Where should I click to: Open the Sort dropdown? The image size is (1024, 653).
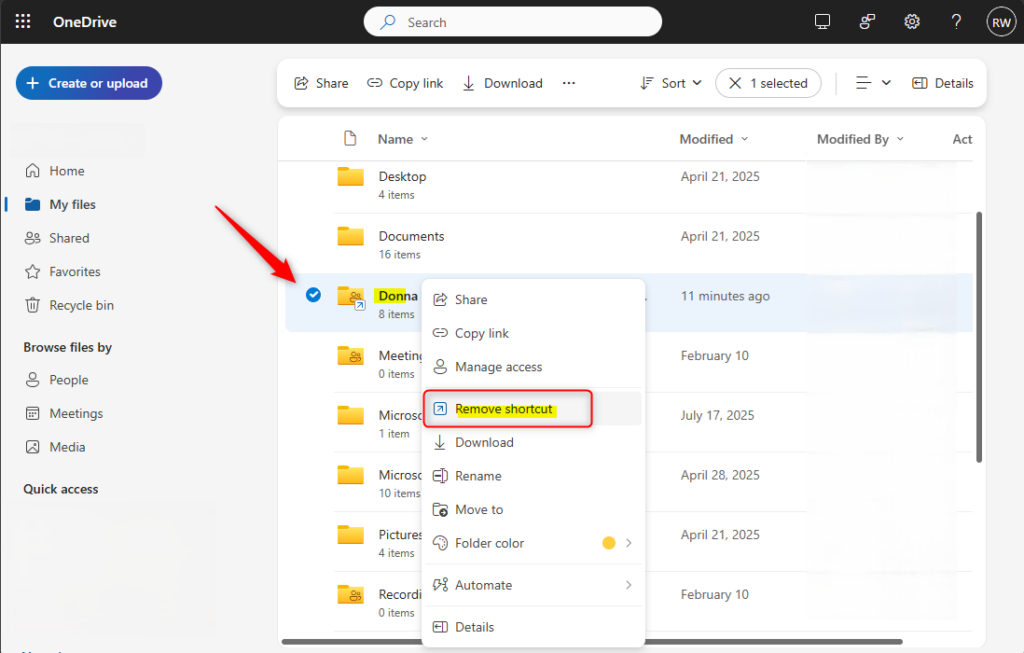coord(671,83)
